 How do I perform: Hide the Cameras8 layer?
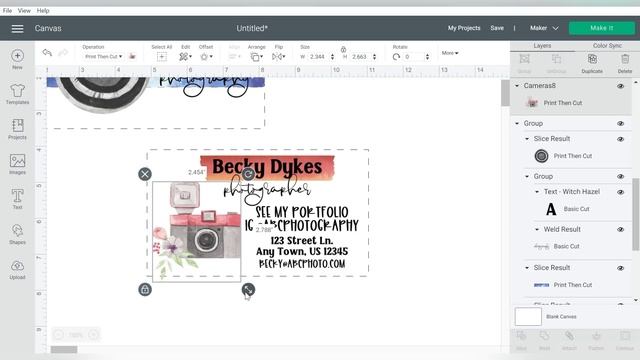(x=620, y=86)
